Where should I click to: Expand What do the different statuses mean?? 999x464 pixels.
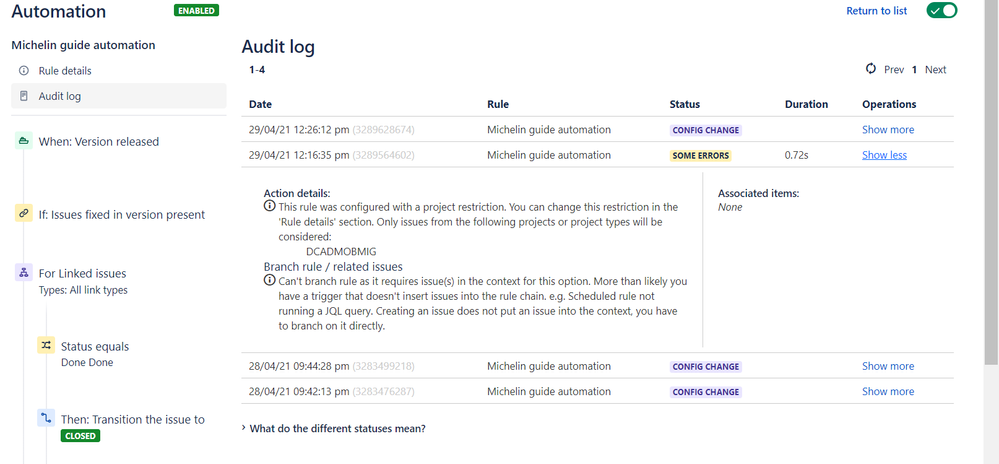click(x=333, y=428)
